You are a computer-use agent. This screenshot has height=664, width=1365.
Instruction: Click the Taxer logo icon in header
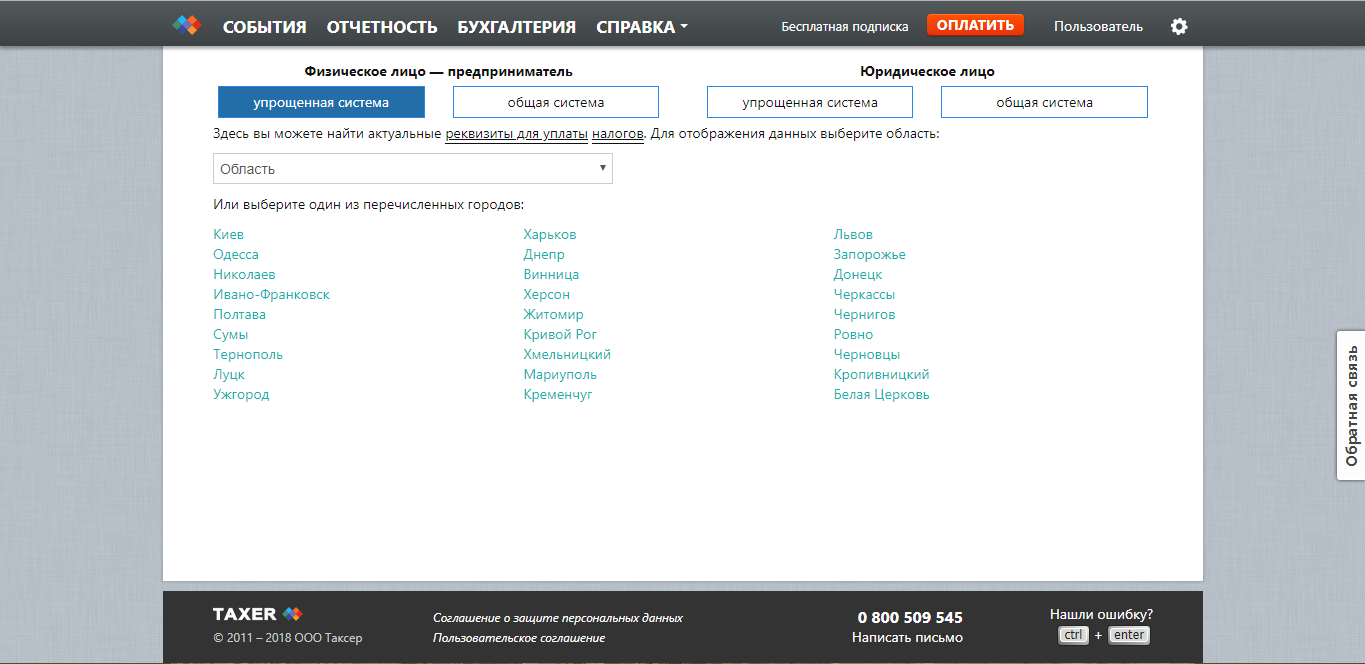[x=187, y=25]
